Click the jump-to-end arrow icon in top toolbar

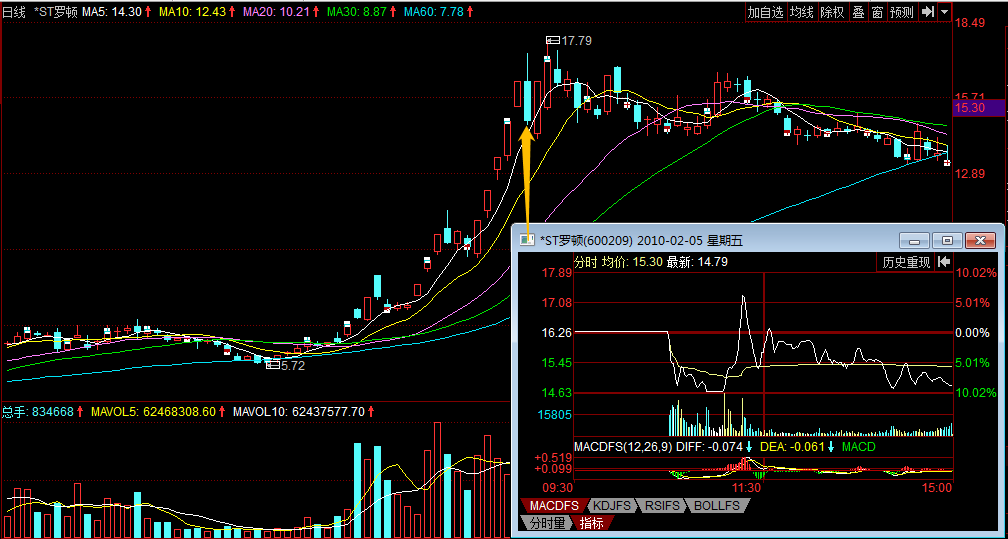(x=928, y=12)
